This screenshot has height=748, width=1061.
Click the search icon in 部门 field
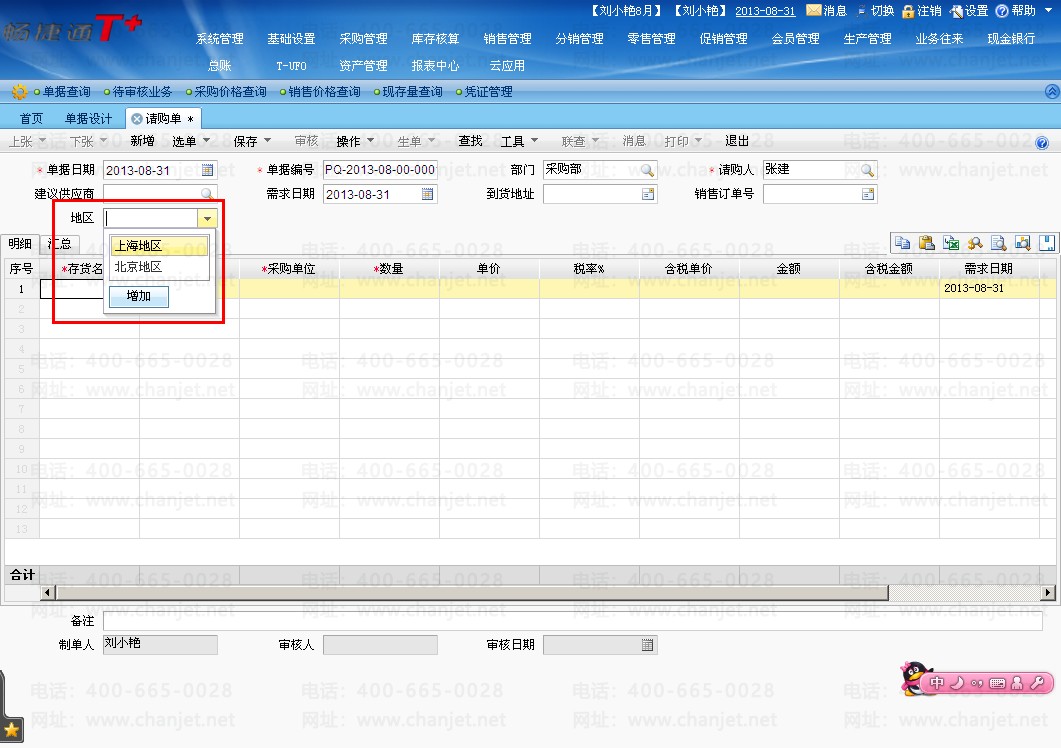point(648,170)
